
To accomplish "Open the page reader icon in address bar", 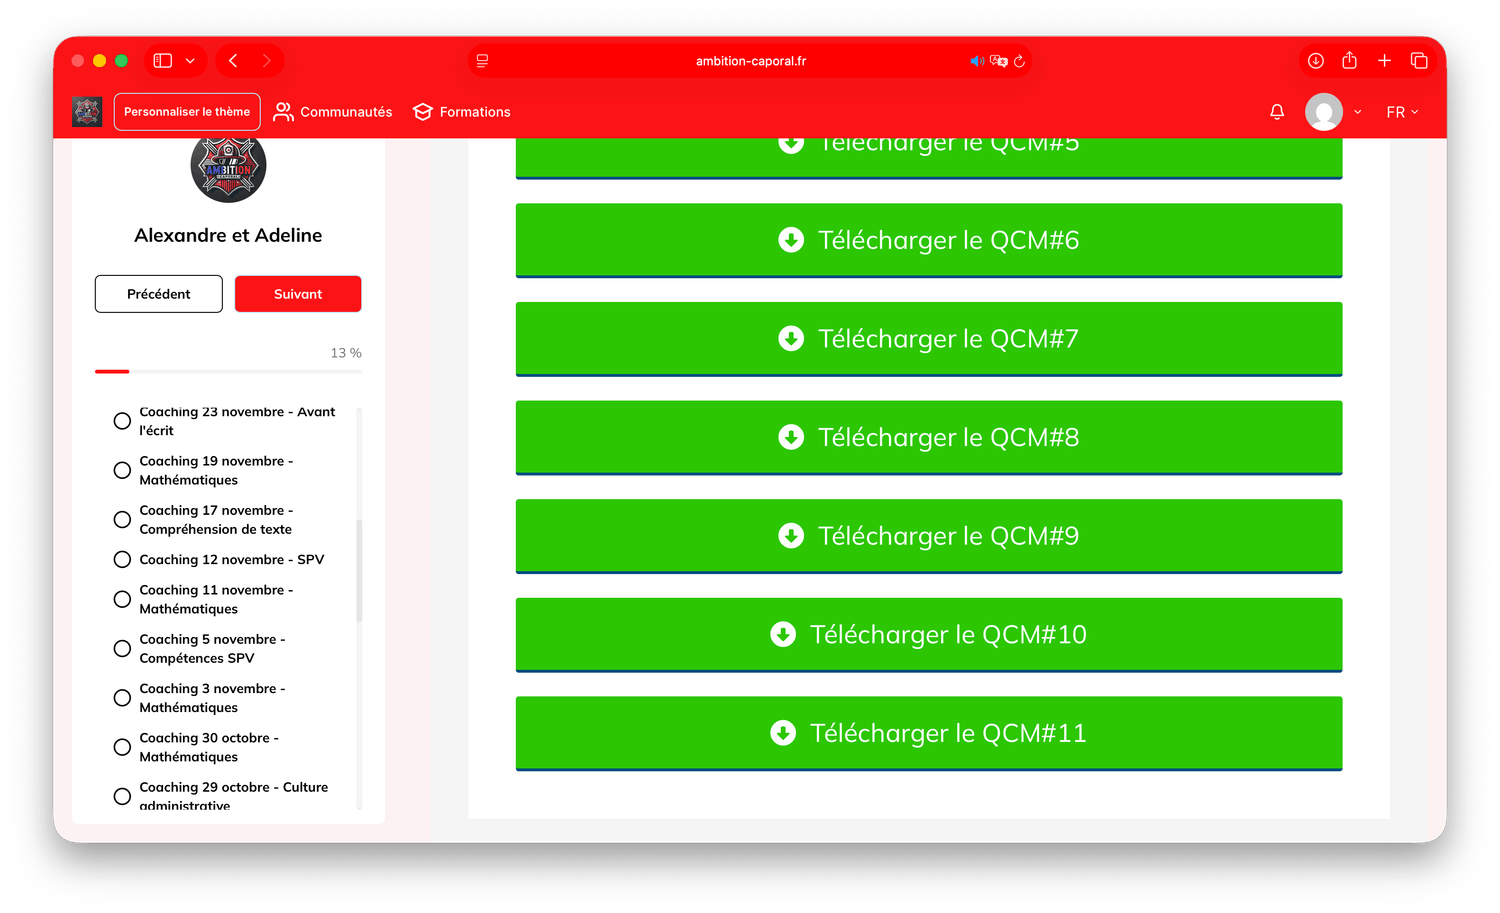I will click(482, 61).
